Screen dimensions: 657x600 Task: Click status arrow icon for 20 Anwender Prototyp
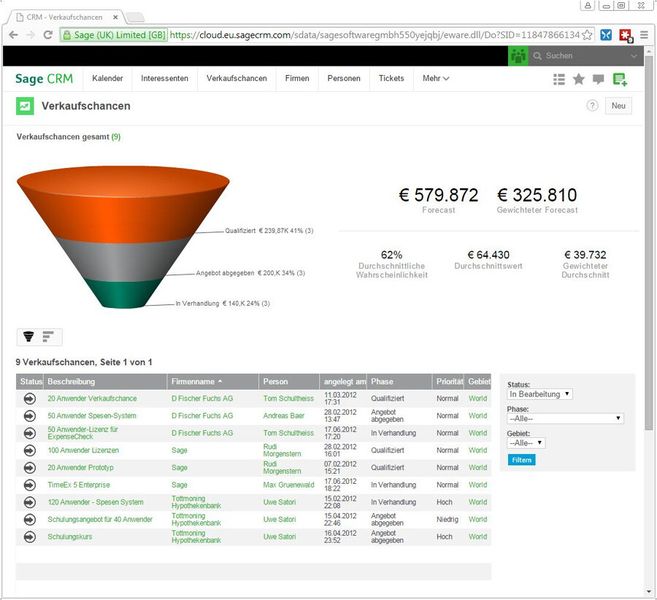click(x=30, y=468)
